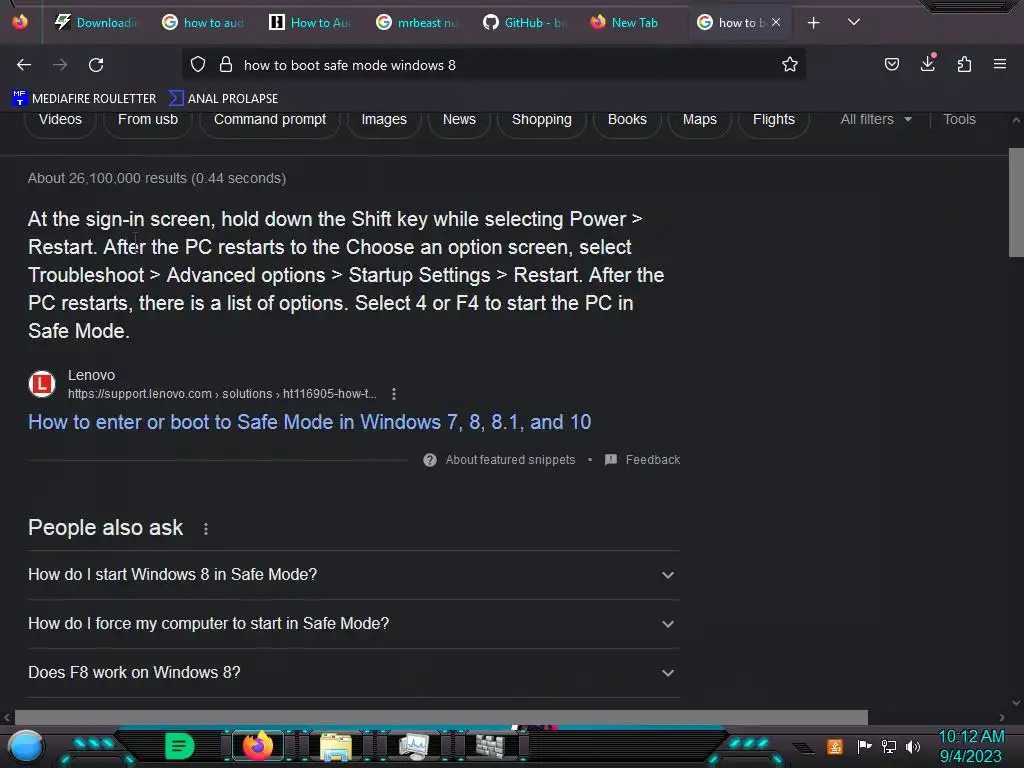This screenshot has width=1024, height=768.
Task: Click the vertical page scrollbar thumb
Action: pos(1016,202)
